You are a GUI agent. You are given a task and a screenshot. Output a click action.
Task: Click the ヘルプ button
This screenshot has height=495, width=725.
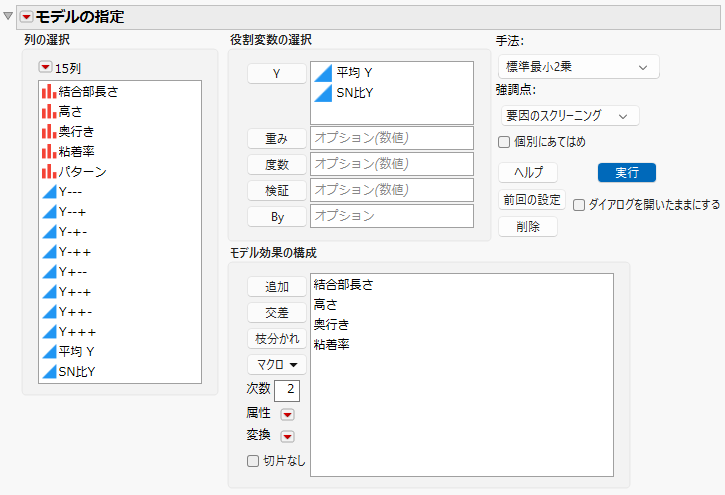tap(528, 173)
